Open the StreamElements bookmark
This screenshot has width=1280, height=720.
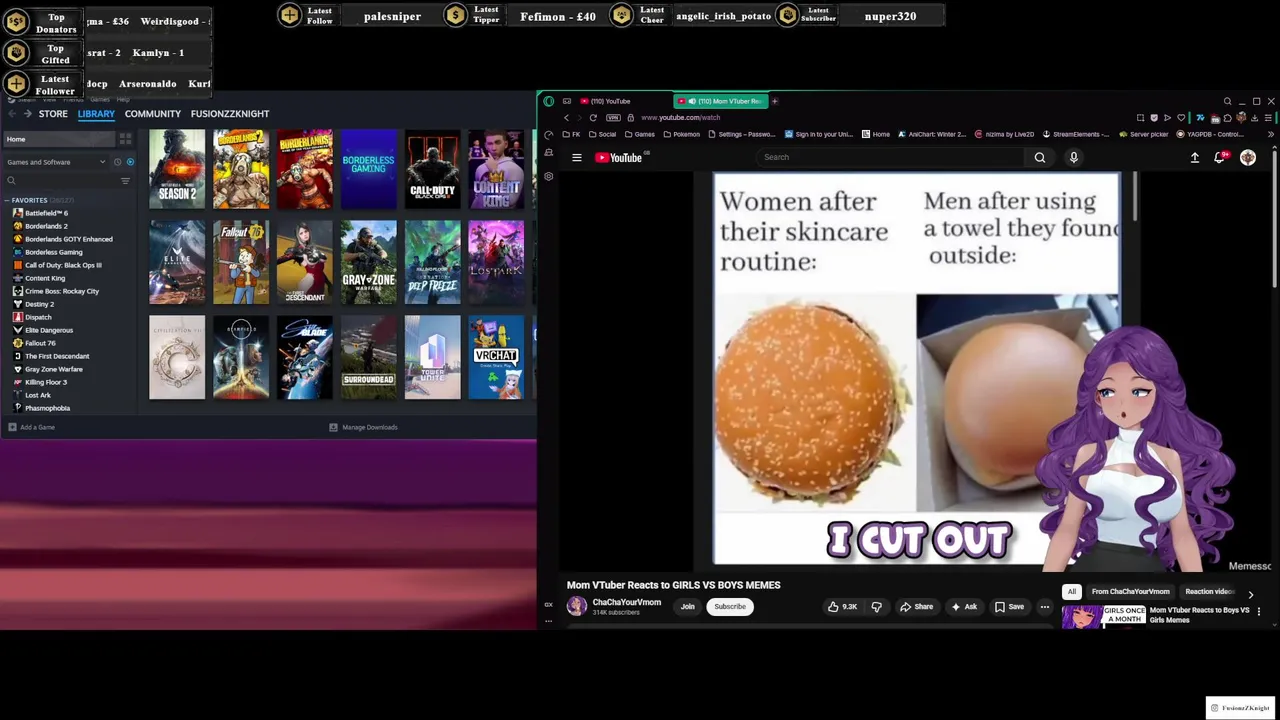point(1075,134)
